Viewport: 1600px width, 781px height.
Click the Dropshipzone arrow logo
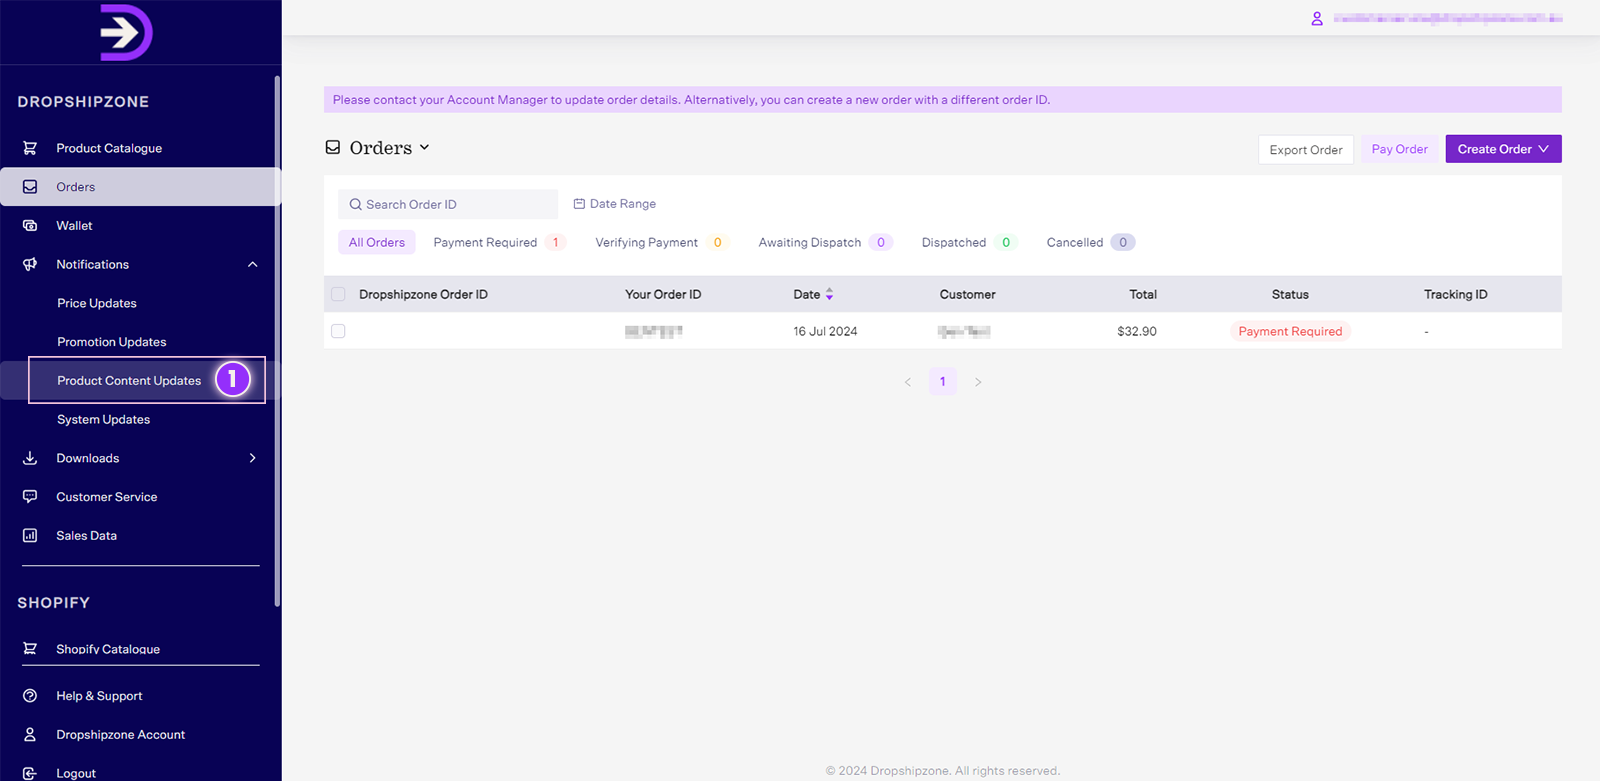(126, 33)
